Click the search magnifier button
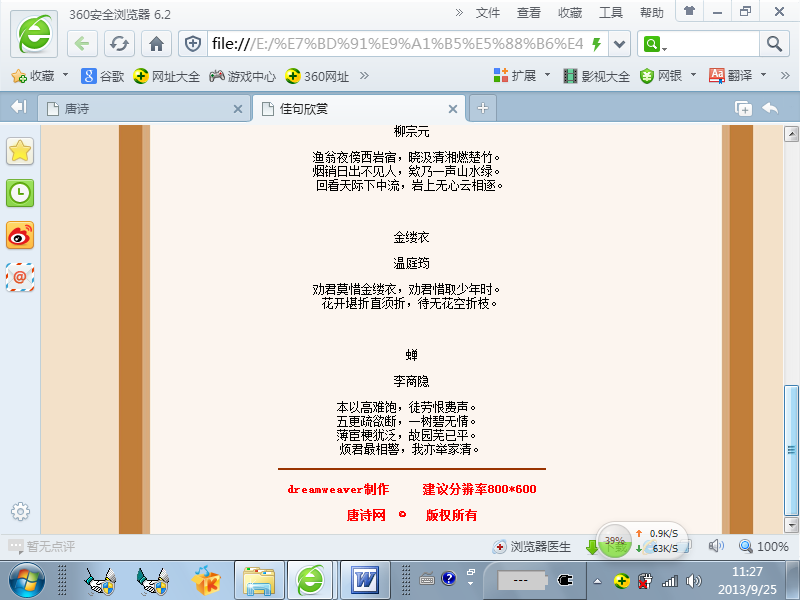Image resolution: width=800 pixels, height=600 pixels. [x=774, y=44]
